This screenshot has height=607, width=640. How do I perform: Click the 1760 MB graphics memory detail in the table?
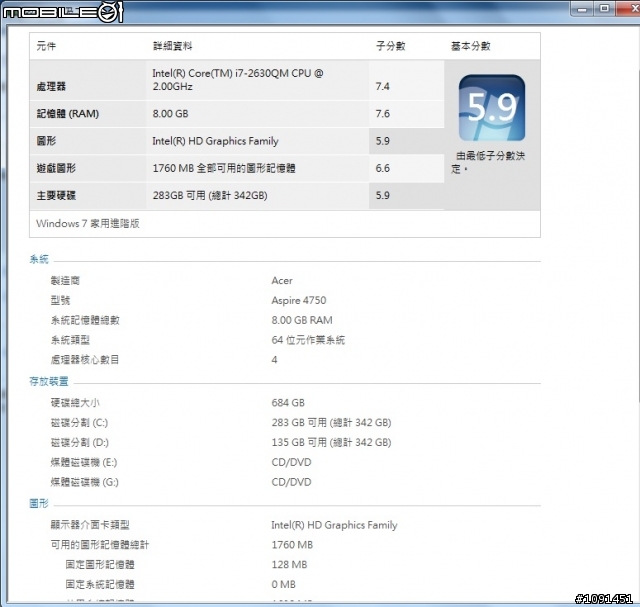[x=224, y=168]
